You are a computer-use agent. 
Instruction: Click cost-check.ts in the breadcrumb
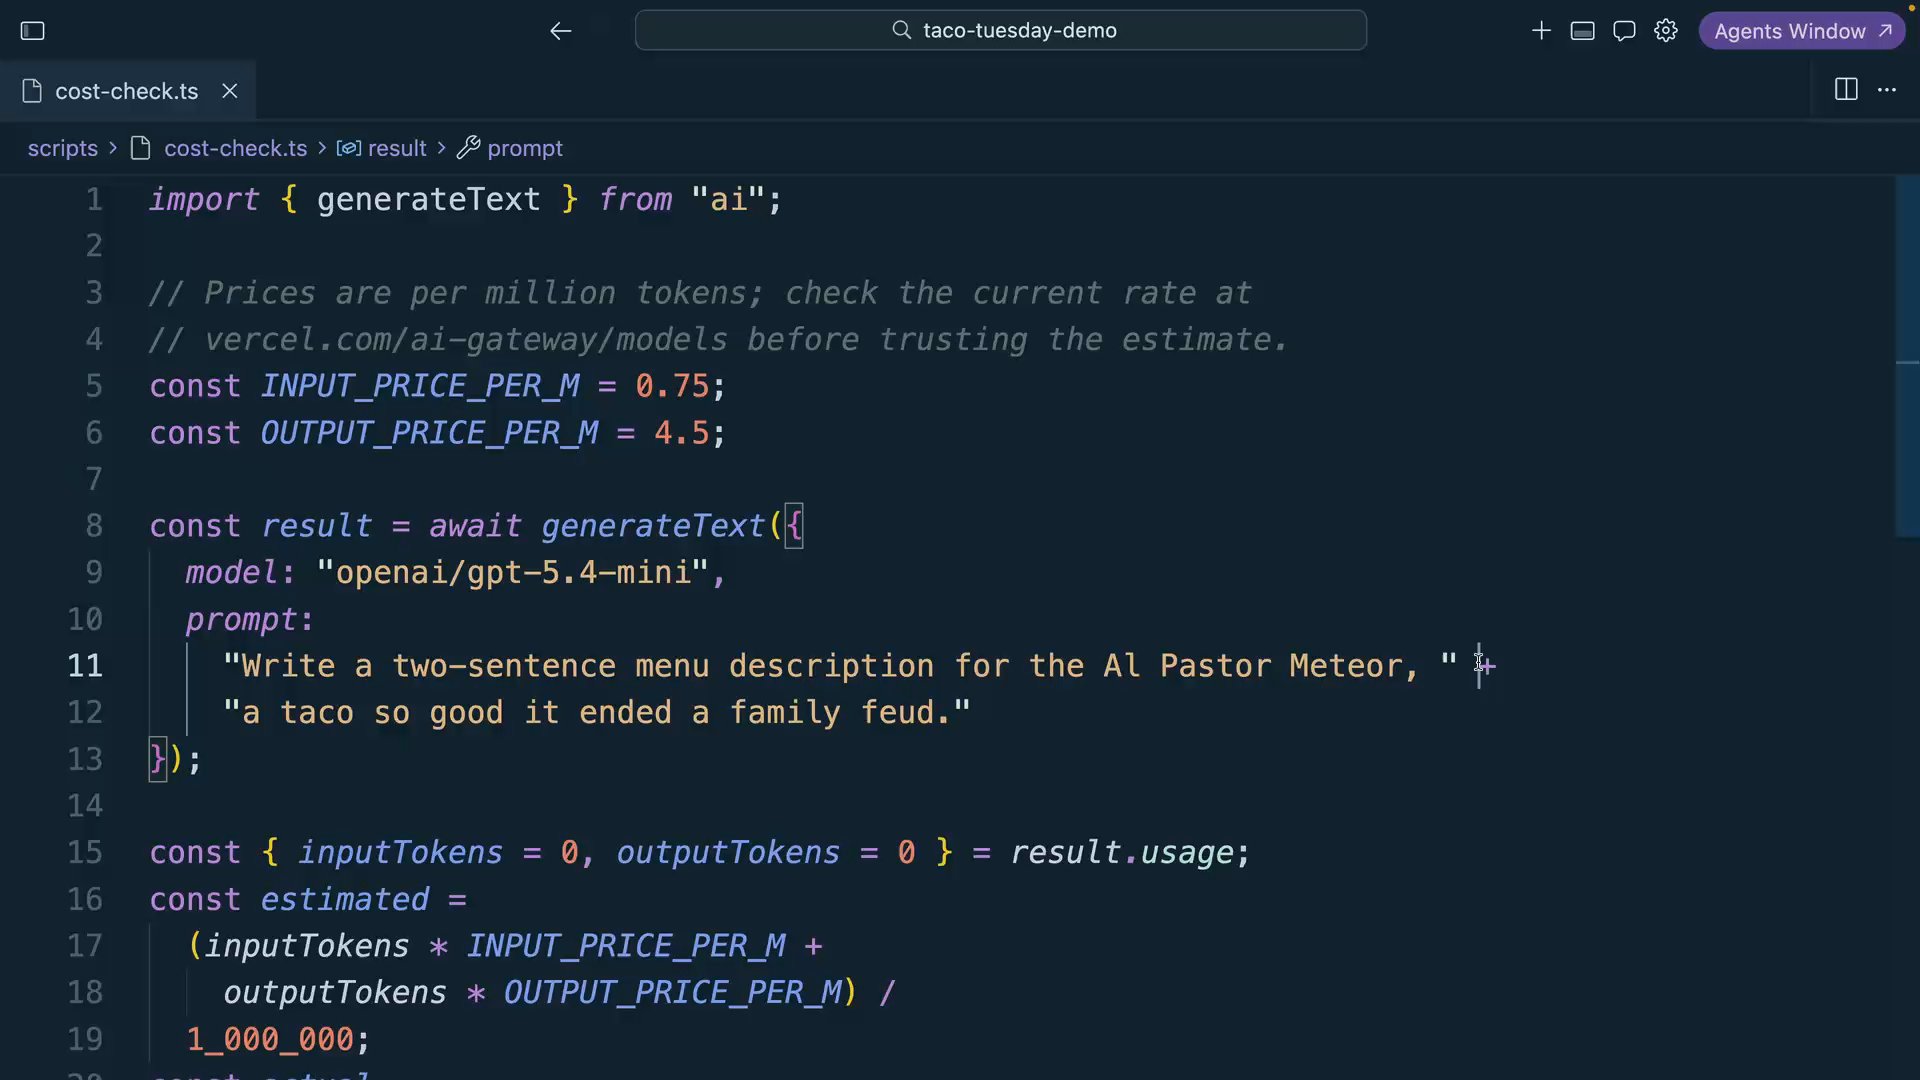(x=235, y=148)
